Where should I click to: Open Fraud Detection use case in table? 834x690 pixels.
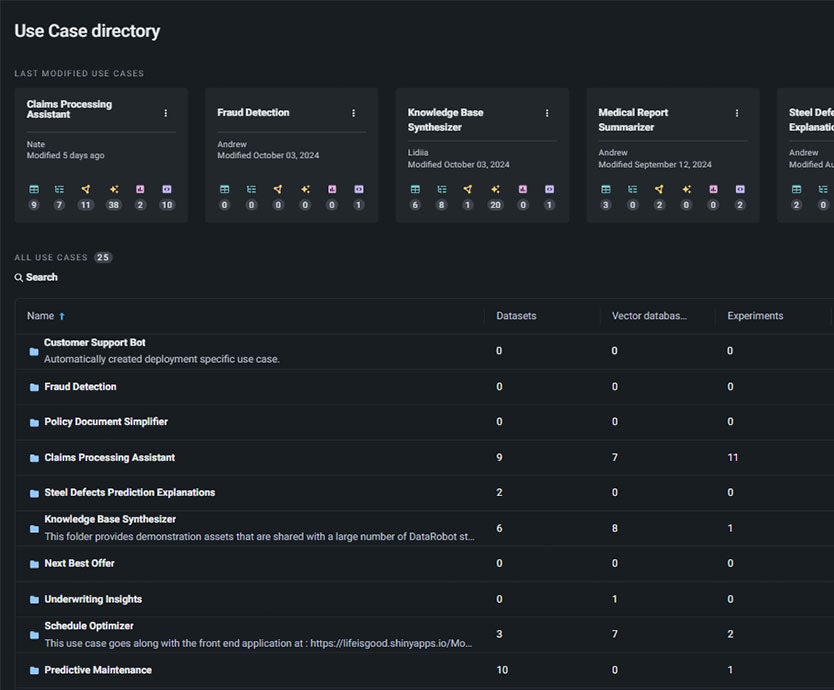tap(80, 387)
